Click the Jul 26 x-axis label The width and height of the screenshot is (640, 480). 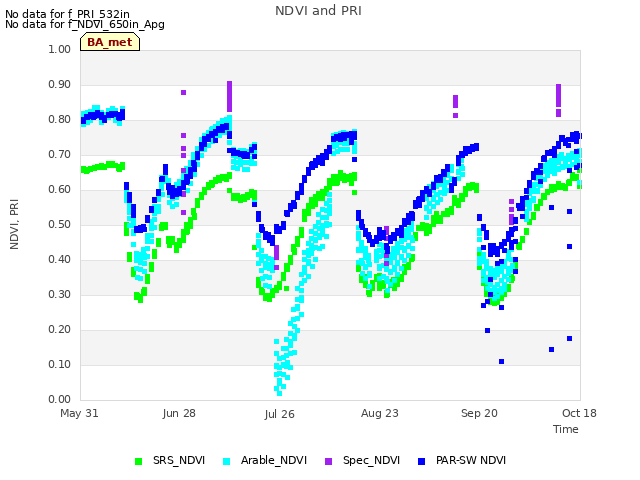280,414
